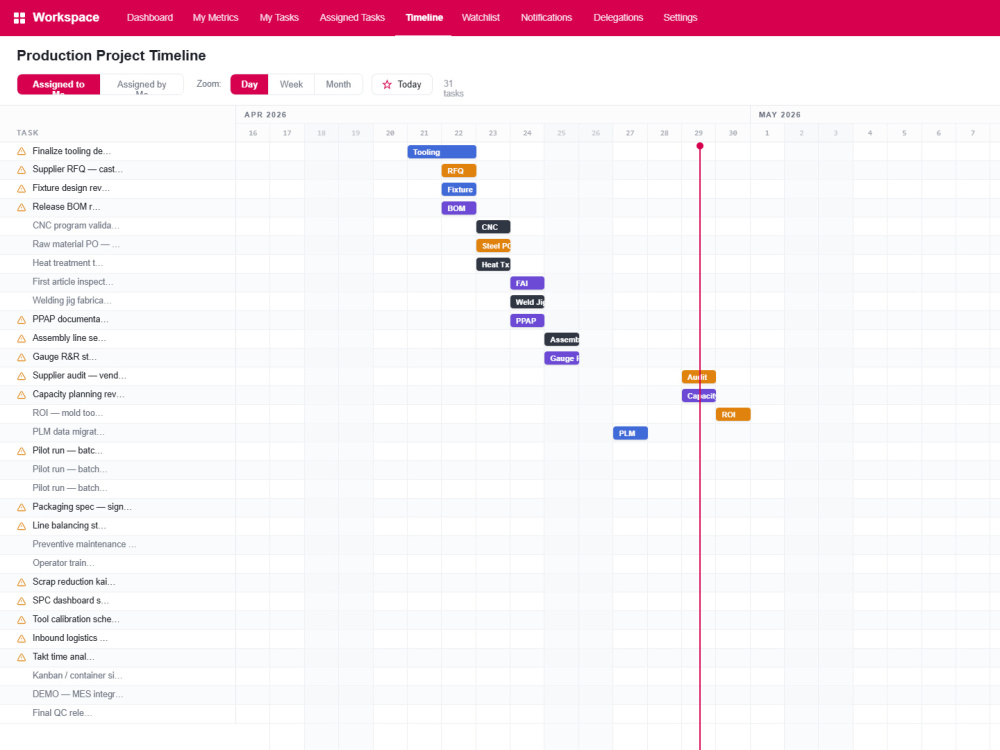Click the purple PPAP gantt bar

pos(527,321)
